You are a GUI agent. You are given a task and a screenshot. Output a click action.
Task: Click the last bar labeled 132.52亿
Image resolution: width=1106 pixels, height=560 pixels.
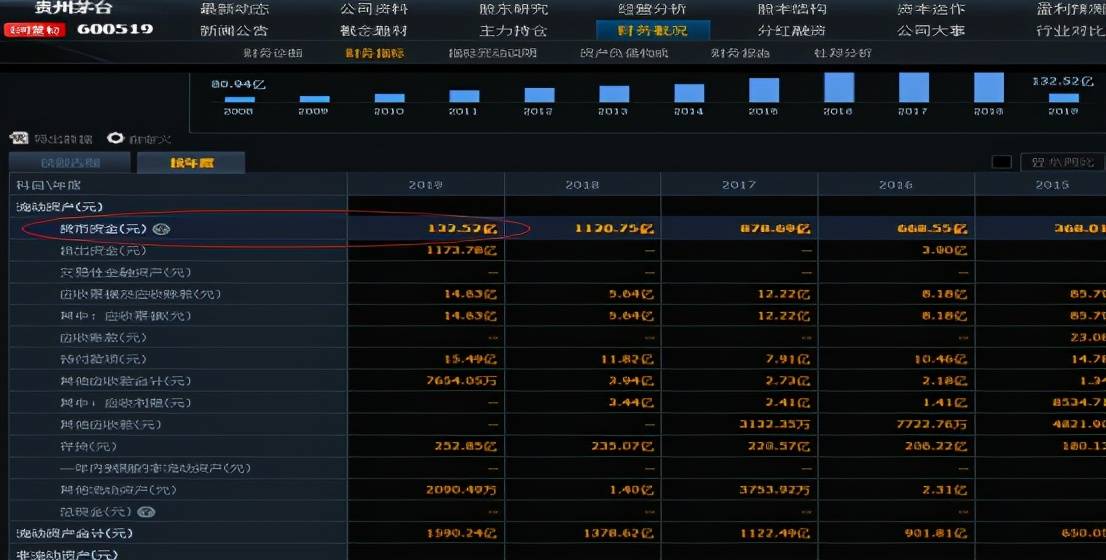tap(1063, 97)
